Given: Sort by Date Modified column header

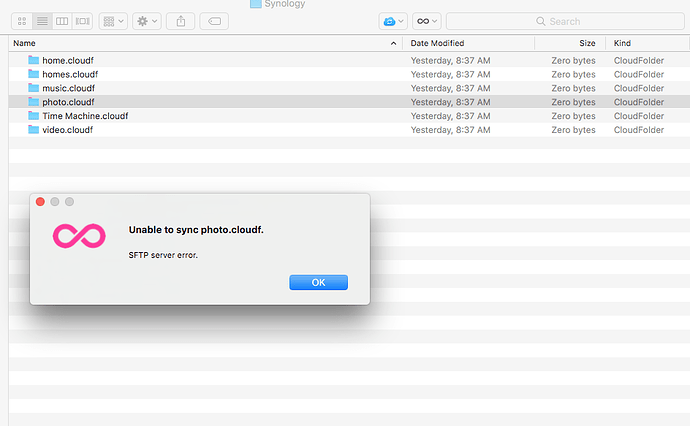Looking at the screenshot, I should pos(468,44).
